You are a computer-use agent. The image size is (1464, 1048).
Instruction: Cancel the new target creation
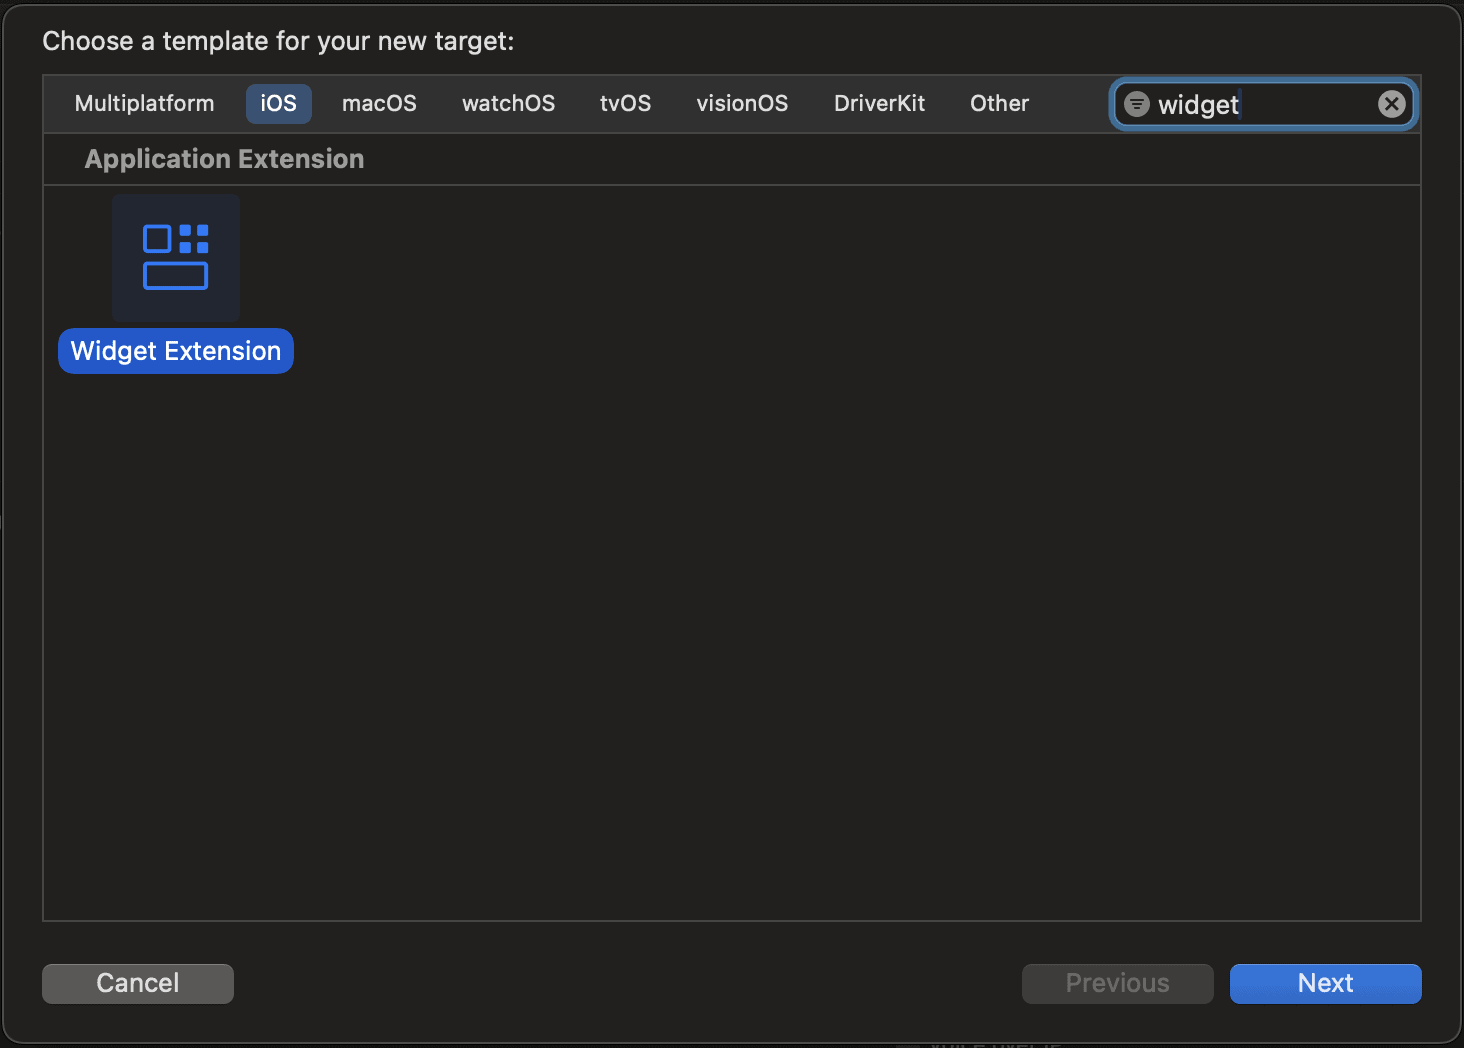click(137, 983)
